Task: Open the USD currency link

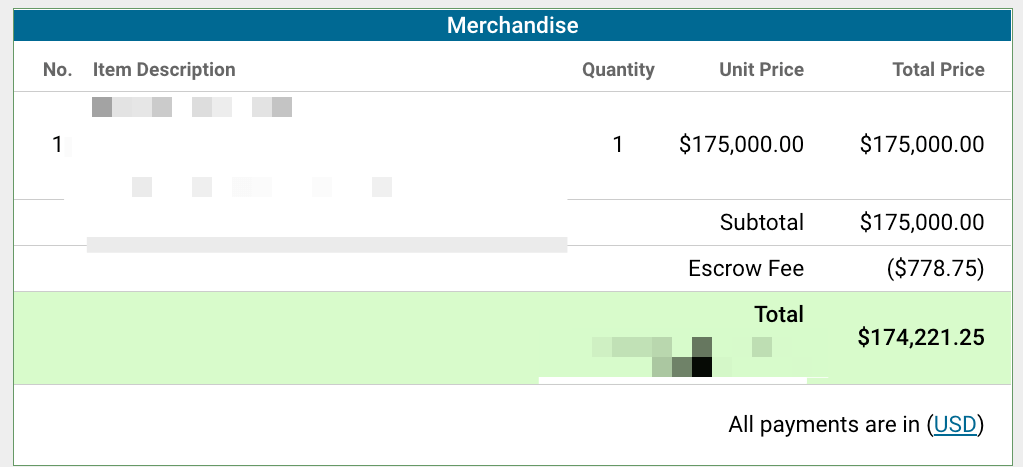Action: click(954, 425)
